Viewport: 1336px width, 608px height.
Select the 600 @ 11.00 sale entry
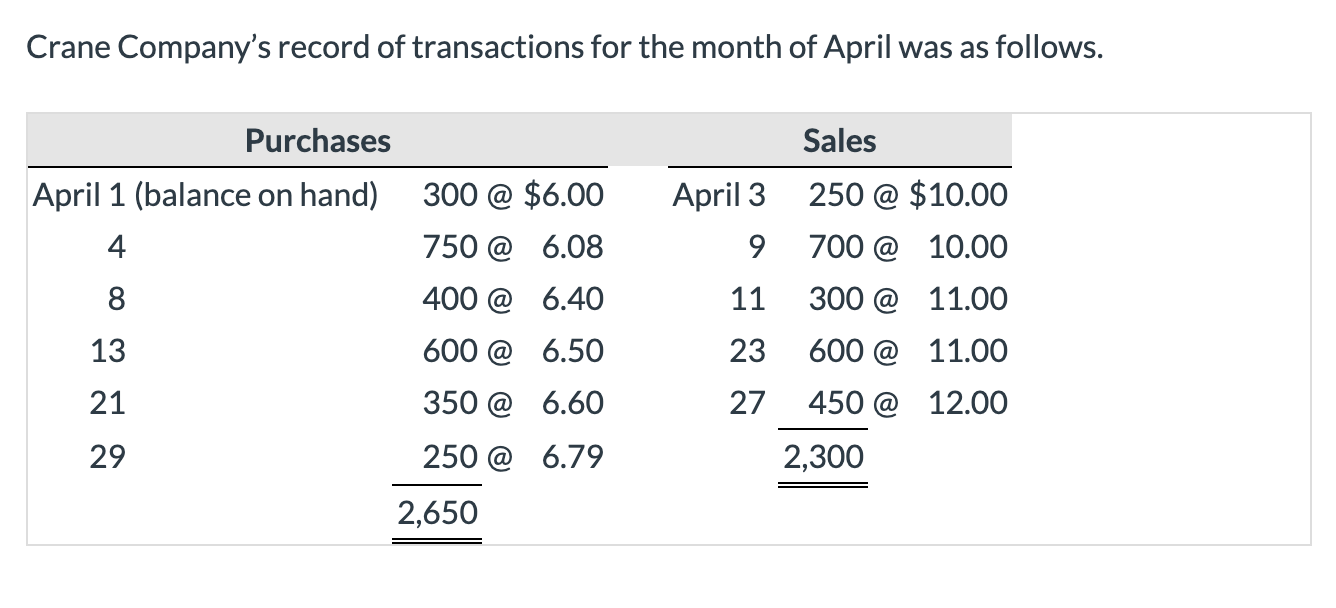(908, 351)
